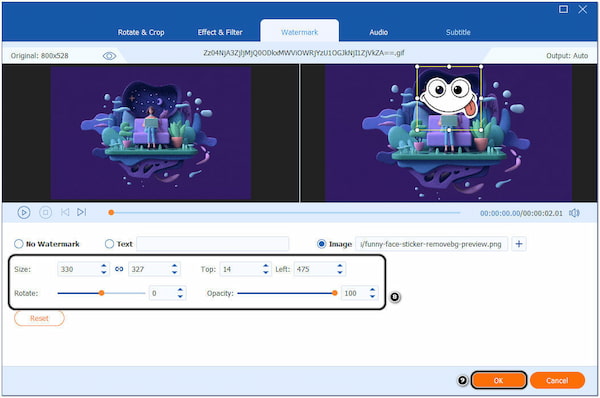600x398 pixels.
Task: Close the editing window
Action: pyautogui.click(x=582, y=9)
